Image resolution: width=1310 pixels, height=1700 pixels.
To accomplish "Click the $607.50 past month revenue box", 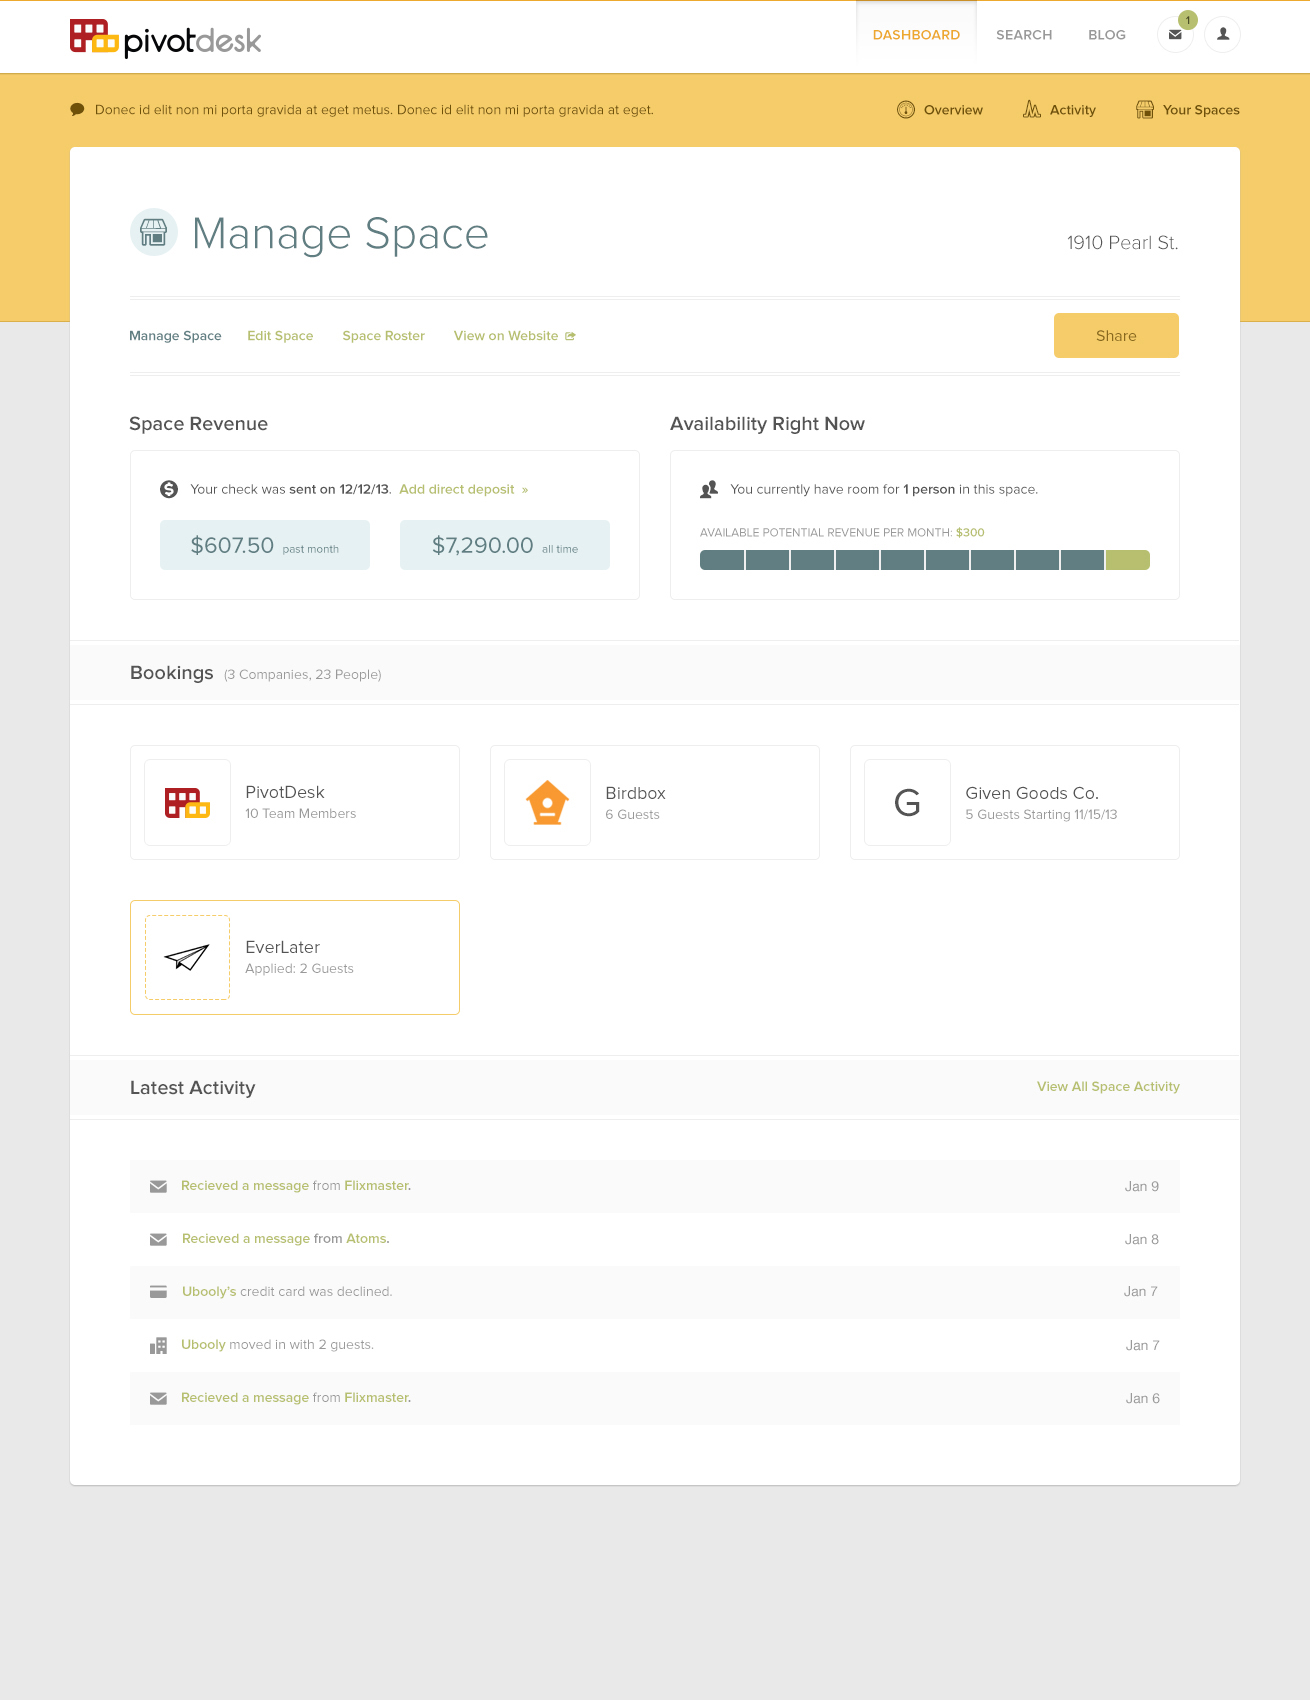I will pos(265,545).
